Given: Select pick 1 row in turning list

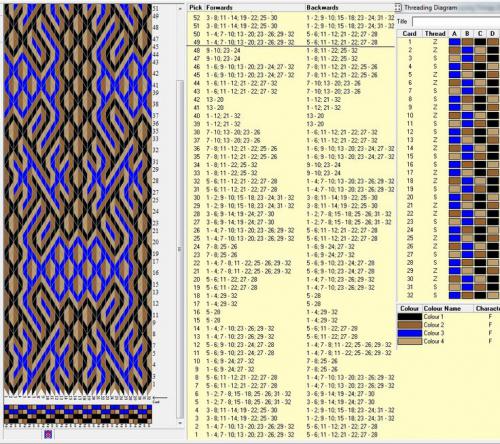Looking at the screenshot, I should tap(291, 435).
